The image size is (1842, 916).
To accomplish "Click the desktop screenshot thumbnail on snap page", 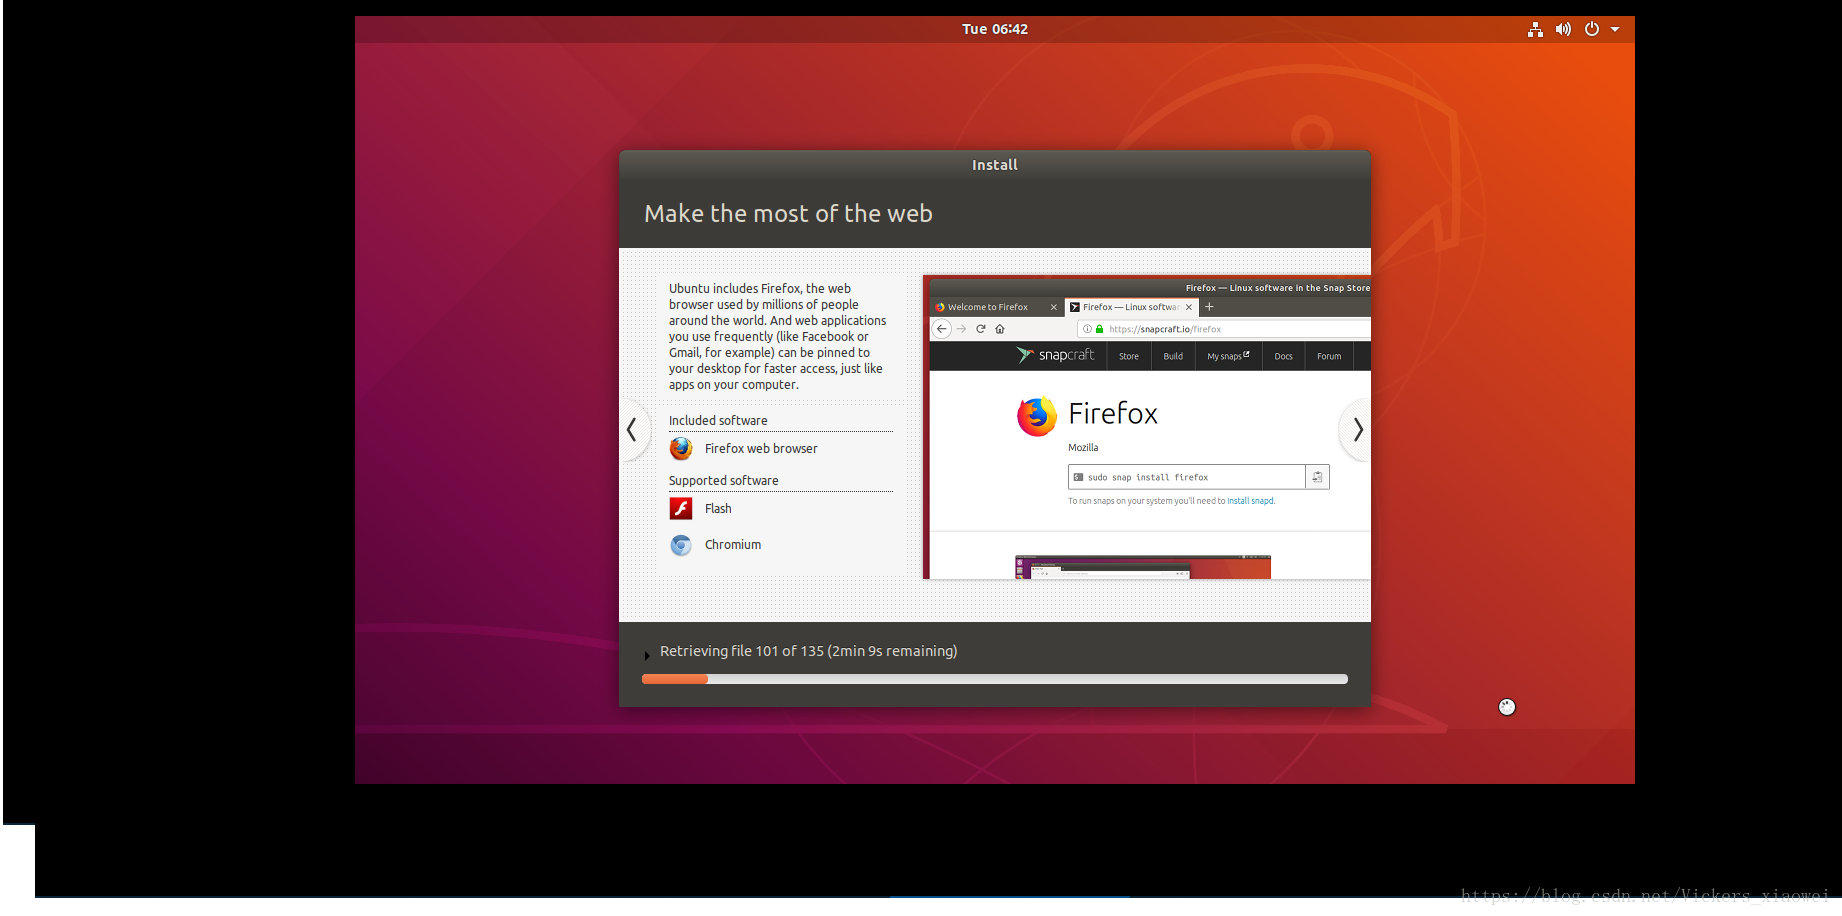I will point(1143,567).
